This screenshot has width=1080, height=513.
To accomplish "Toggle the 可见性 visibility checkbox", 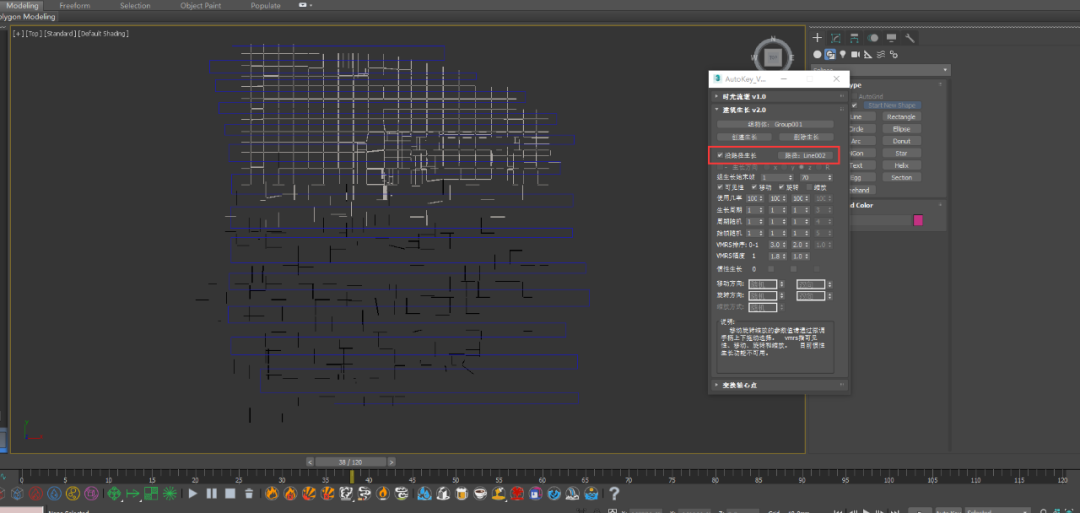I will [720, 187].
